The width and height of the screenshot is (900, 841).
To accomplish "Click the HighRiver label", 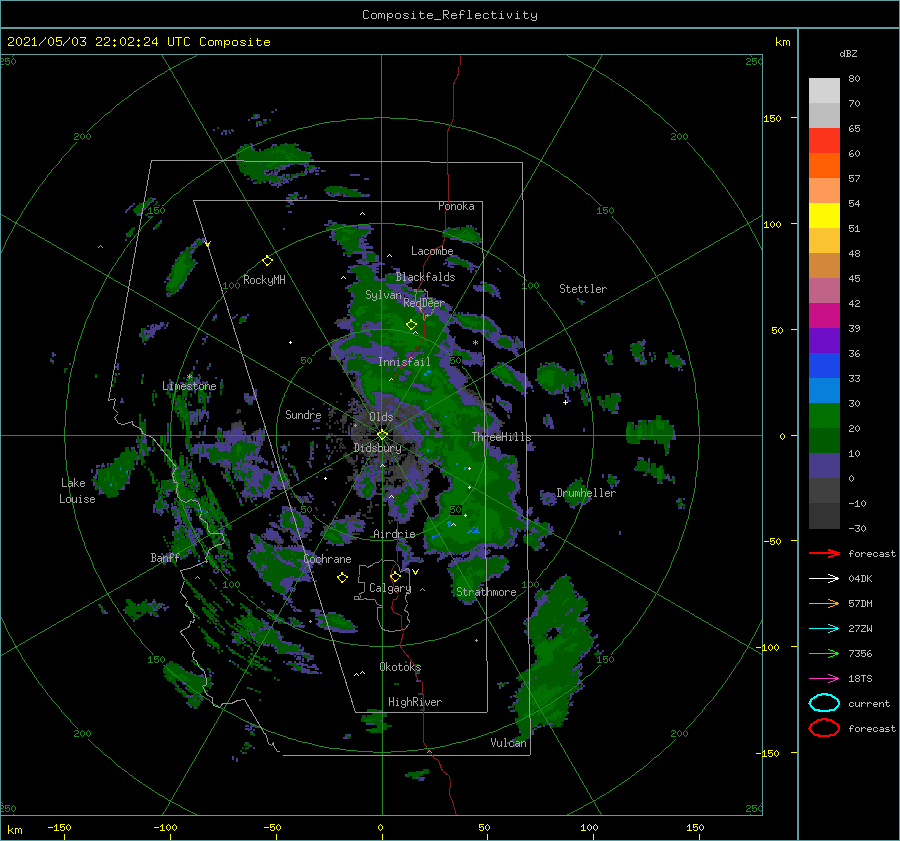I will 415,702.
